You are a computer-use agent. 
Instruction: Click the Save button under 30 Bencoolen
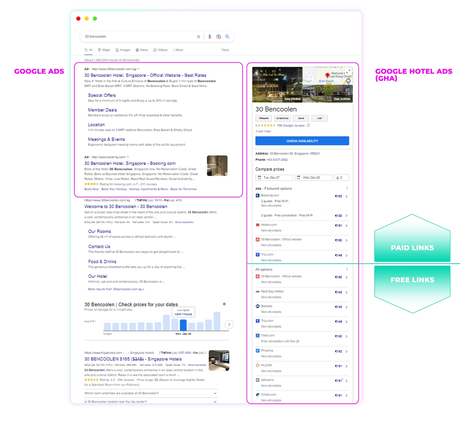coord(301,118)
